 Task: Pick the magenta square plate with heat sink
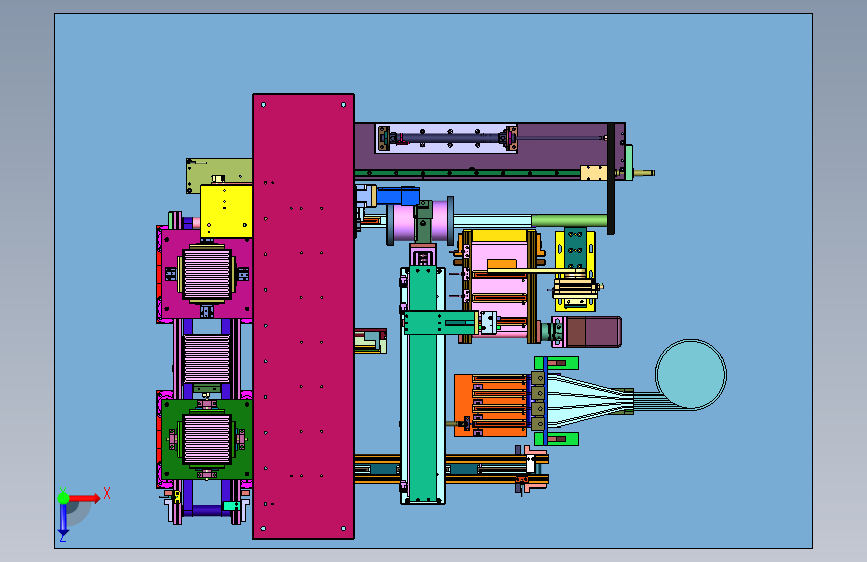point(206,275)
